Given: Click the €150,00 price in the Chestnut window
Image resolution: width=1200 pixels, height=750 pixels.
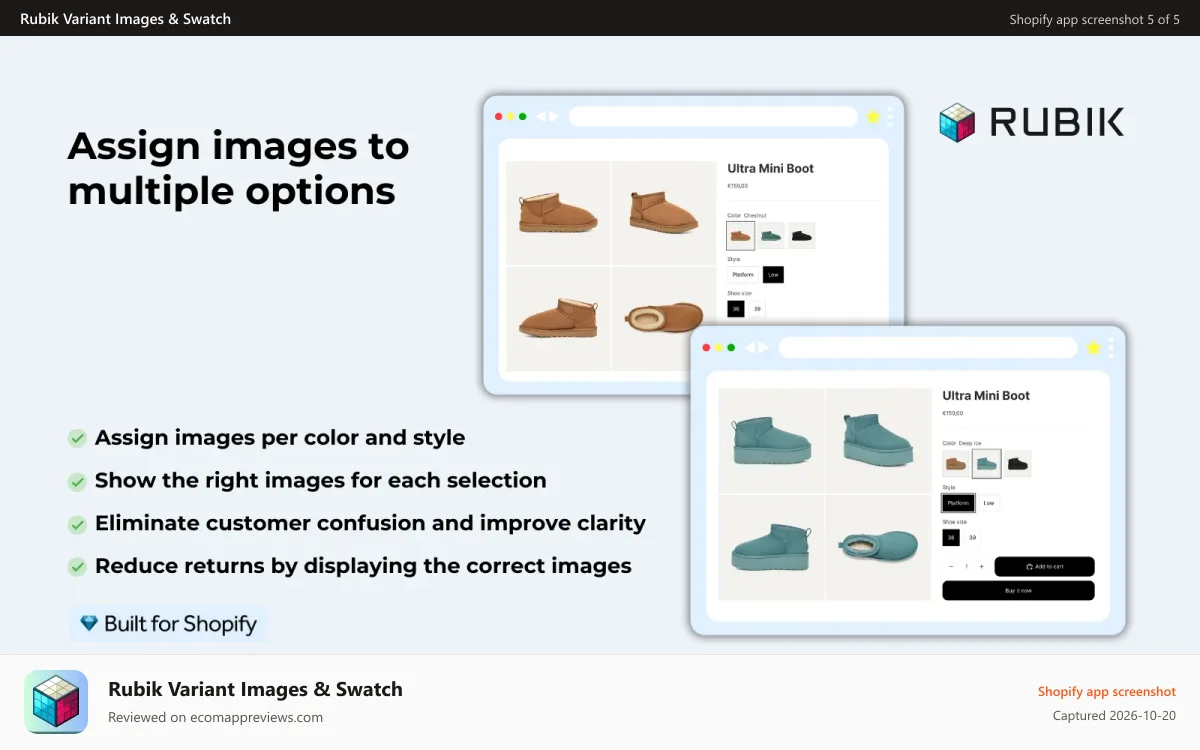Looking at the screenshot, I should pos(738,186).
